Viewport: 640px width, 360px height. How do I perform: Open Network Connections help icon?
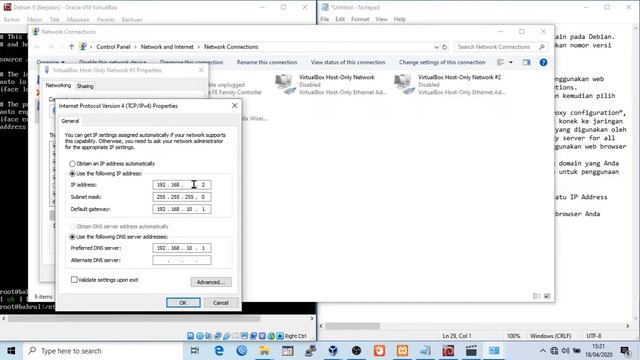[x=543, y=62]
